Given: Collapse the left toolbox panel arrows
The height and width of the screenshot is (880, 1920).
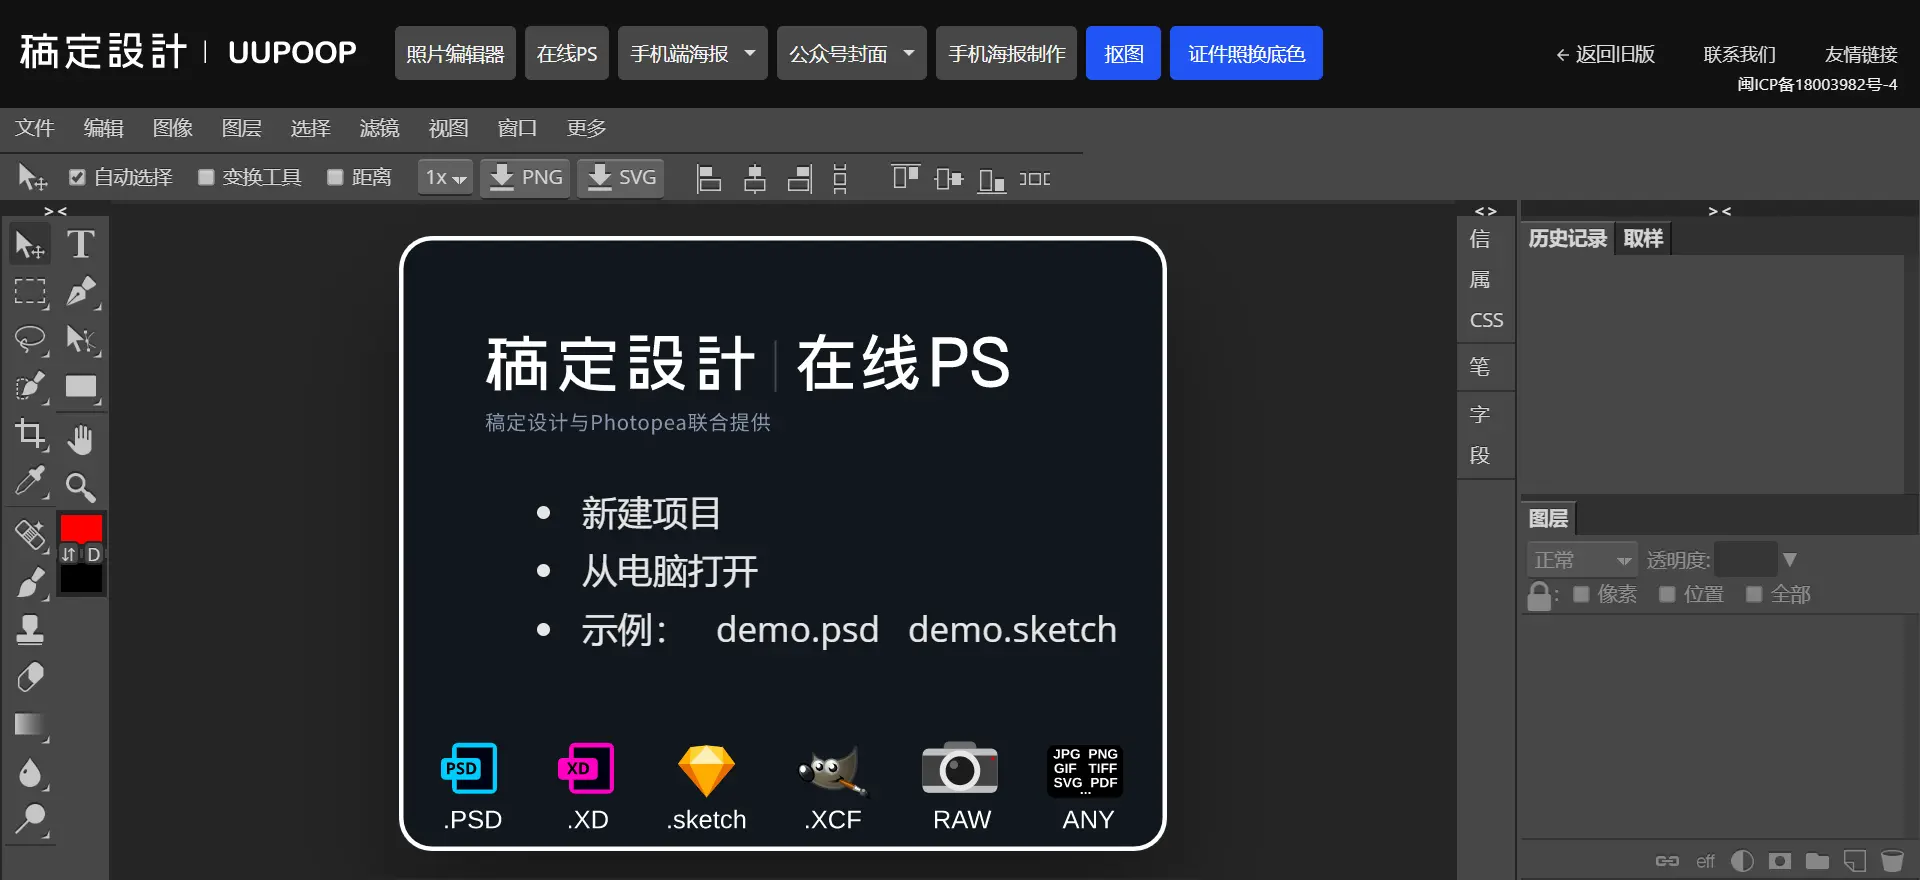Looking at the screenshot, I should tap(55, 211).
